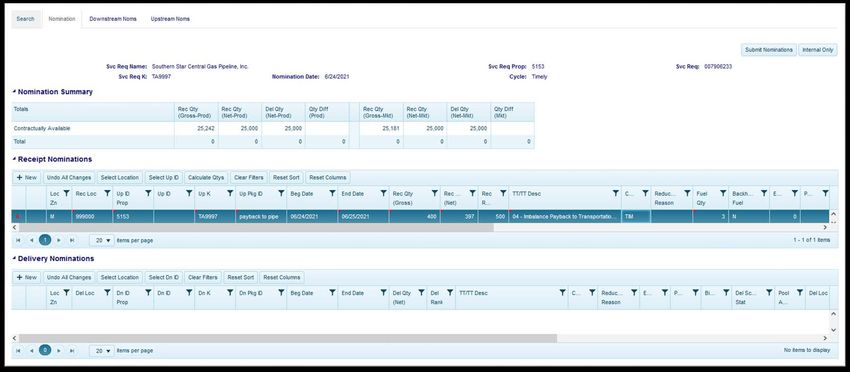850x372 pixels.
Task: Switch to the Search tab
Action: [25, 19]
